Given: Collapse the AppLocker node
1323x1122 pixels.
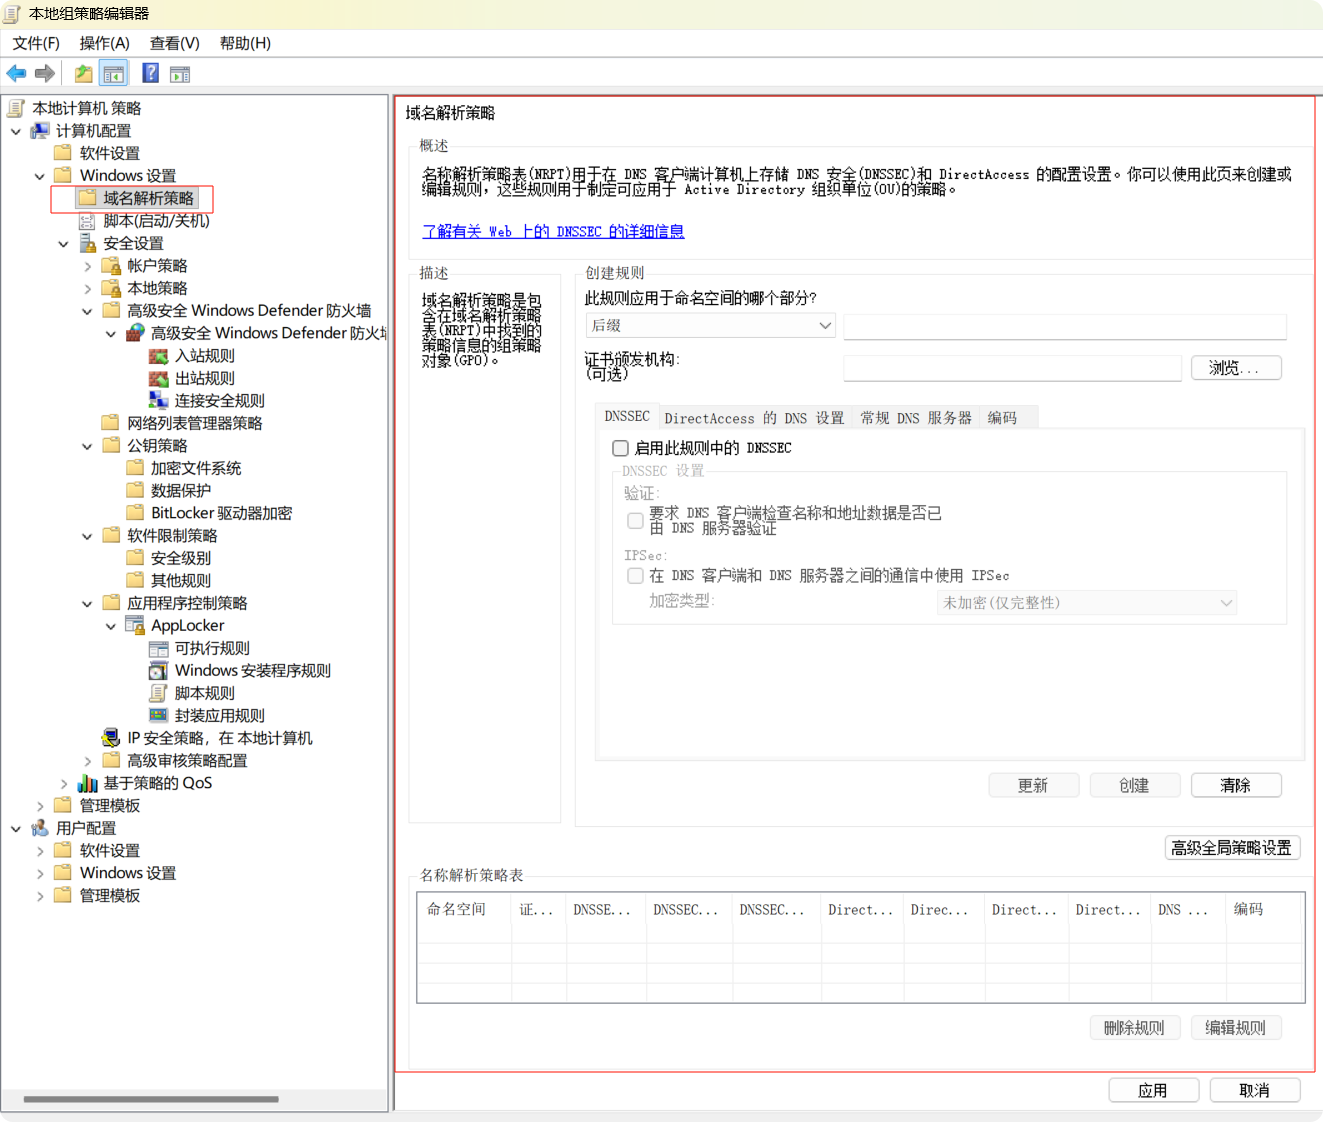Looking at the screenshot, I should click(x=111, y=626).
